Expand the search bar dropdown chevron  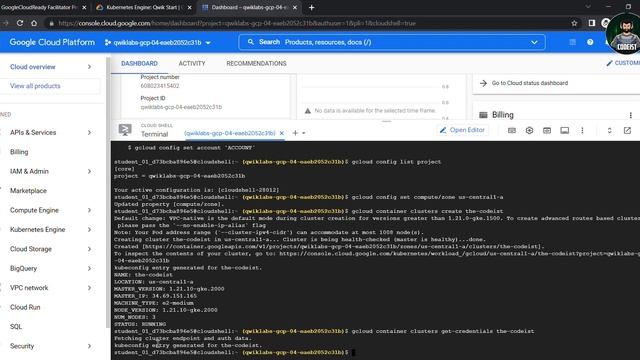pyautogui.click(x=534, y=42)
